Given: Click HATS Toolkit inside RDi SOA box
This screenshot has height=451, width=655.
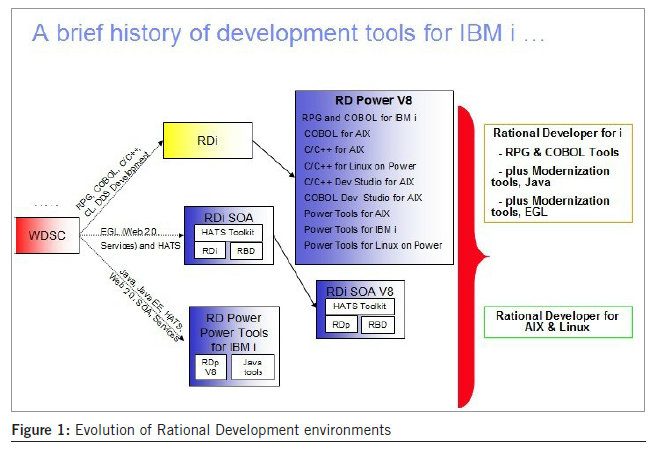Looking at the screenshot, I should point(228,233).
